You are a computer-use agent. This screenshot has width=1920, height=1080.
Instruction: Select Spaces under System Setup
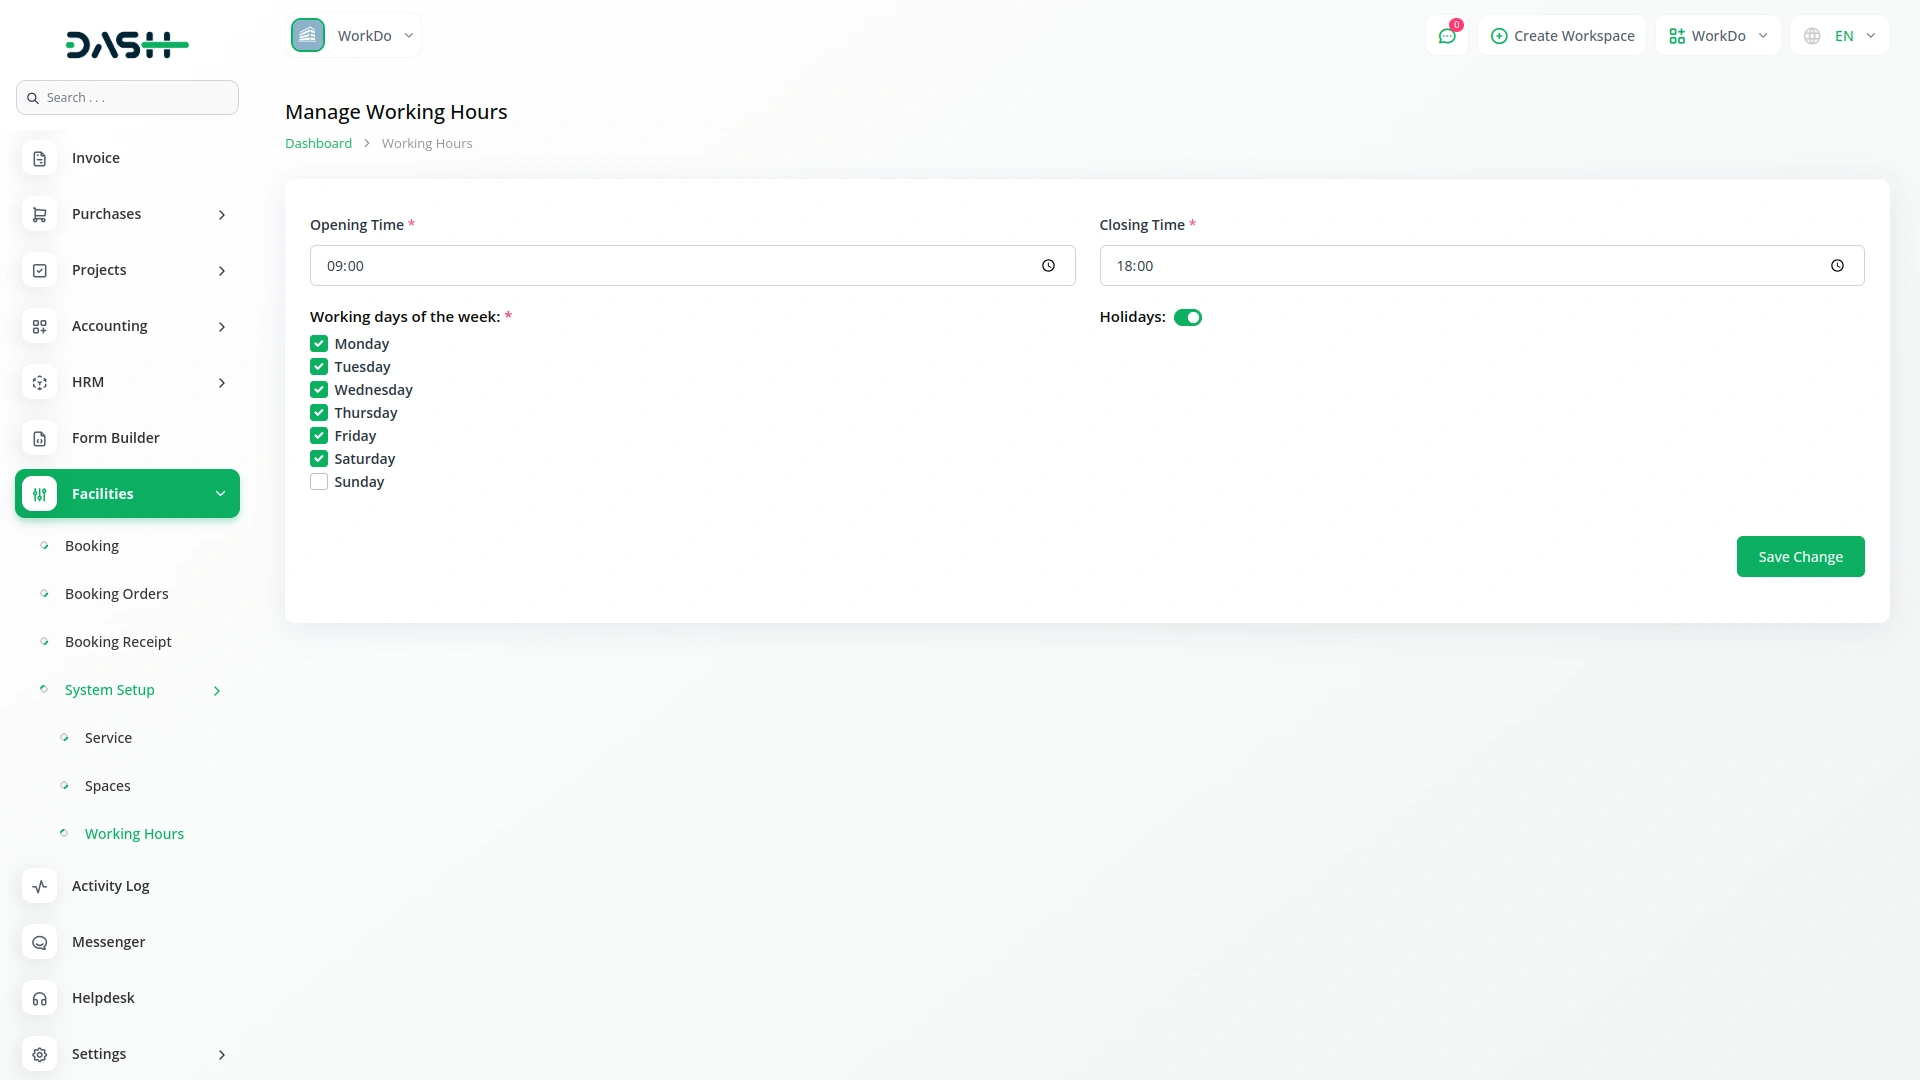[107, 786]
